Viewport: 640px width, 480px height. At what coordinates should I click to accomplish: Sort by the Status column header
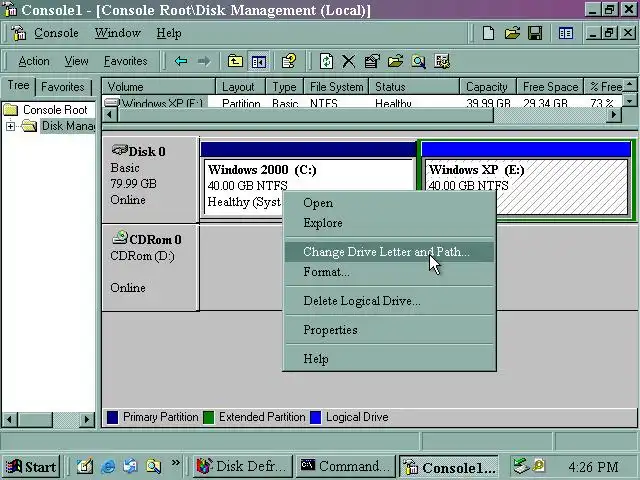click(x=414, y=87)
